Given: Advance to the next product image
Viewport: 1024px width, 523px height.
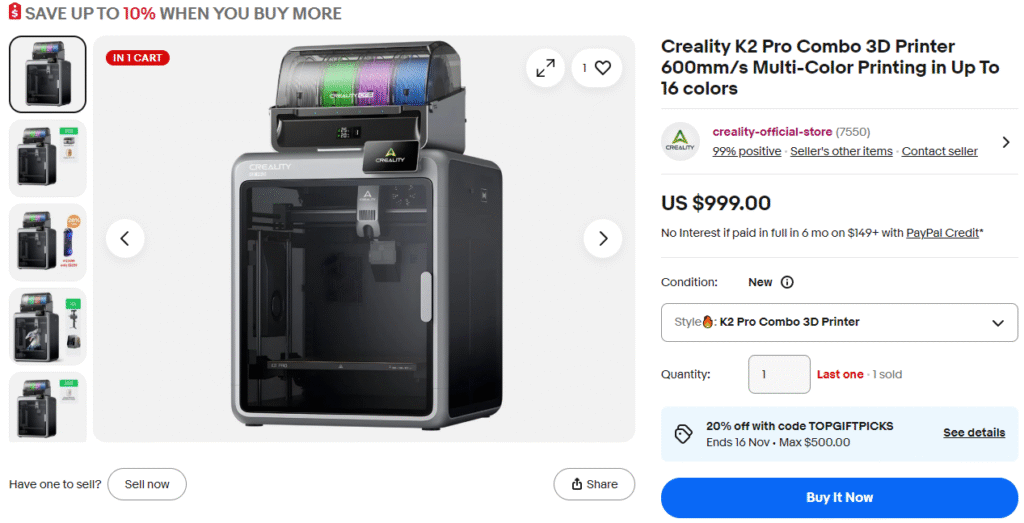Looking at the screenshot, I should (603, 238).
